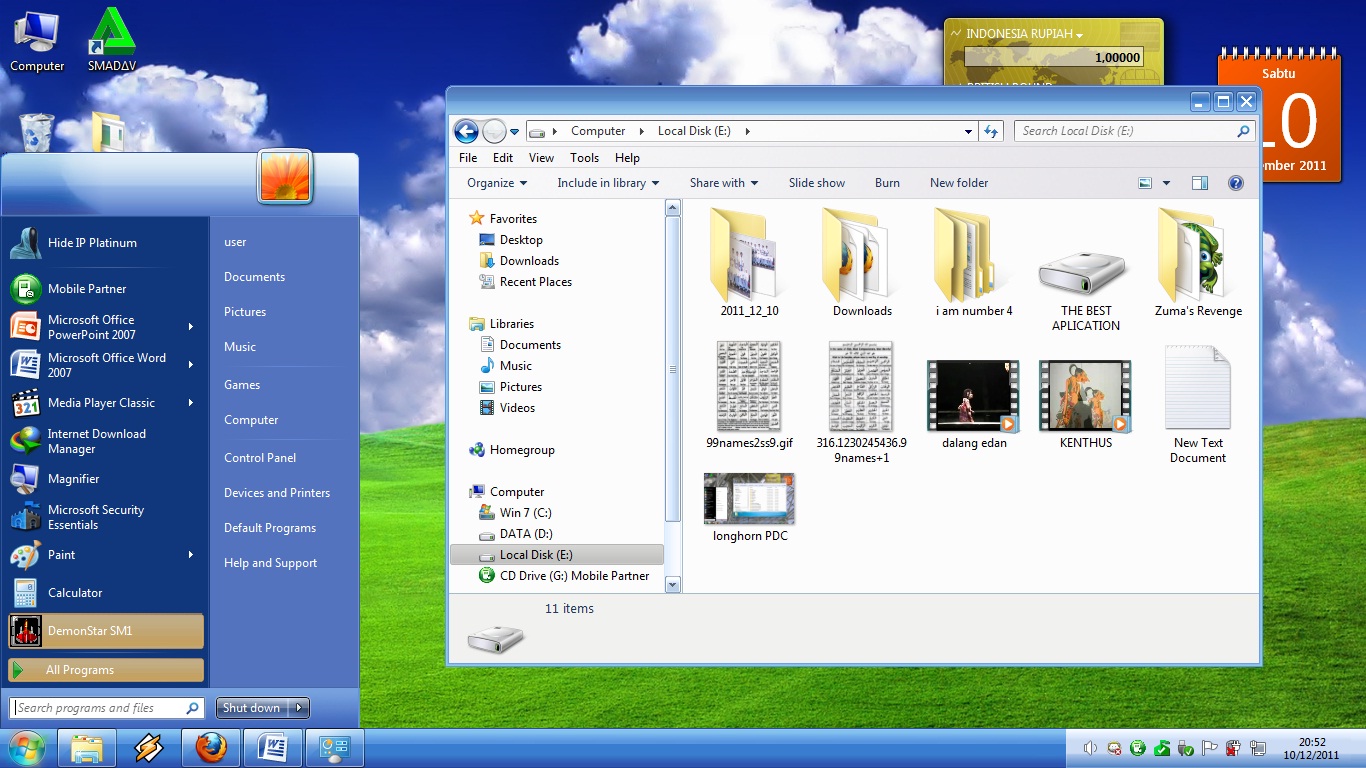The width and height of the screenshot is (1366, 768).
Task: Expand address bar history dropdown
Action: [x=968, y=131]
